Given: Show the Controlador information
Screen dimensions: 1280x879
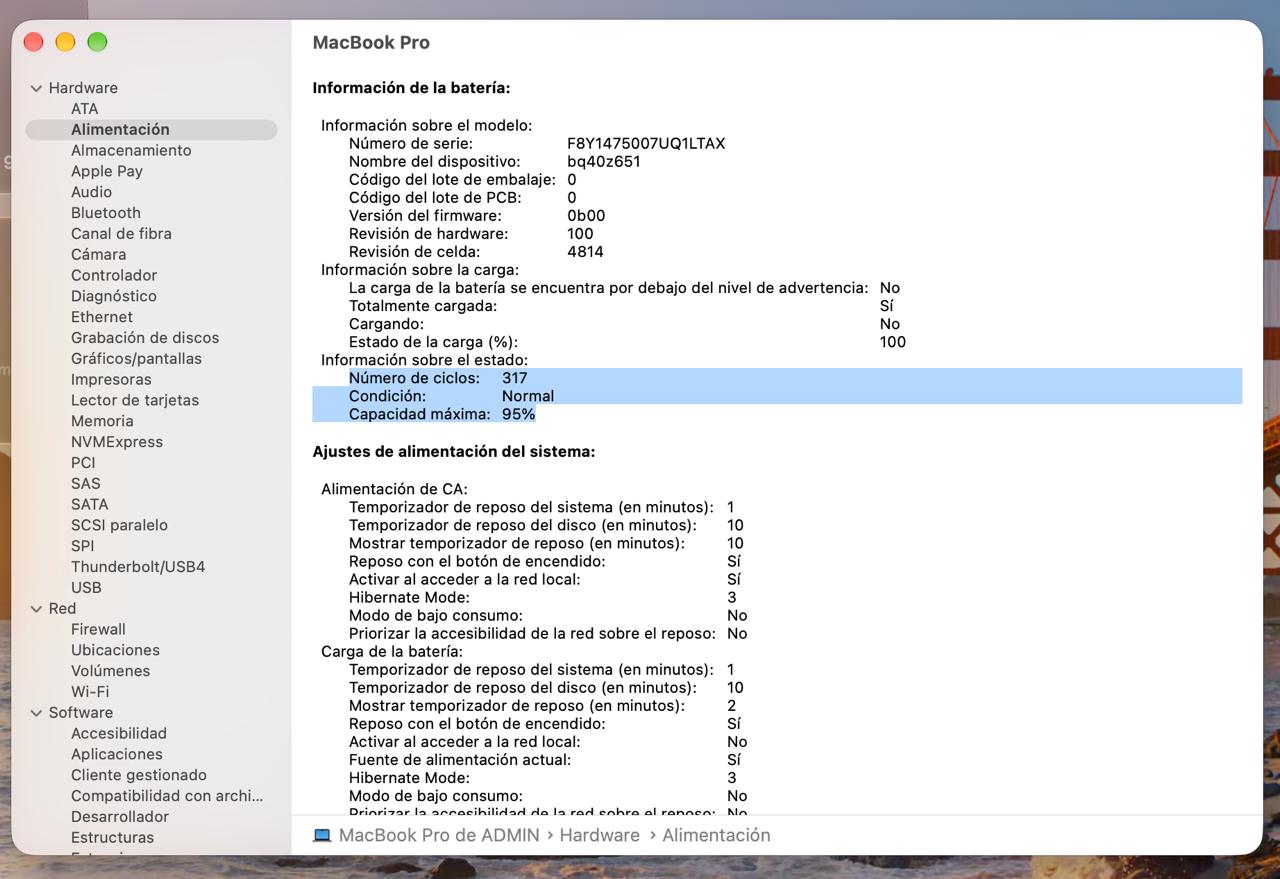Looking at the screenshot, I should [114, 275].
